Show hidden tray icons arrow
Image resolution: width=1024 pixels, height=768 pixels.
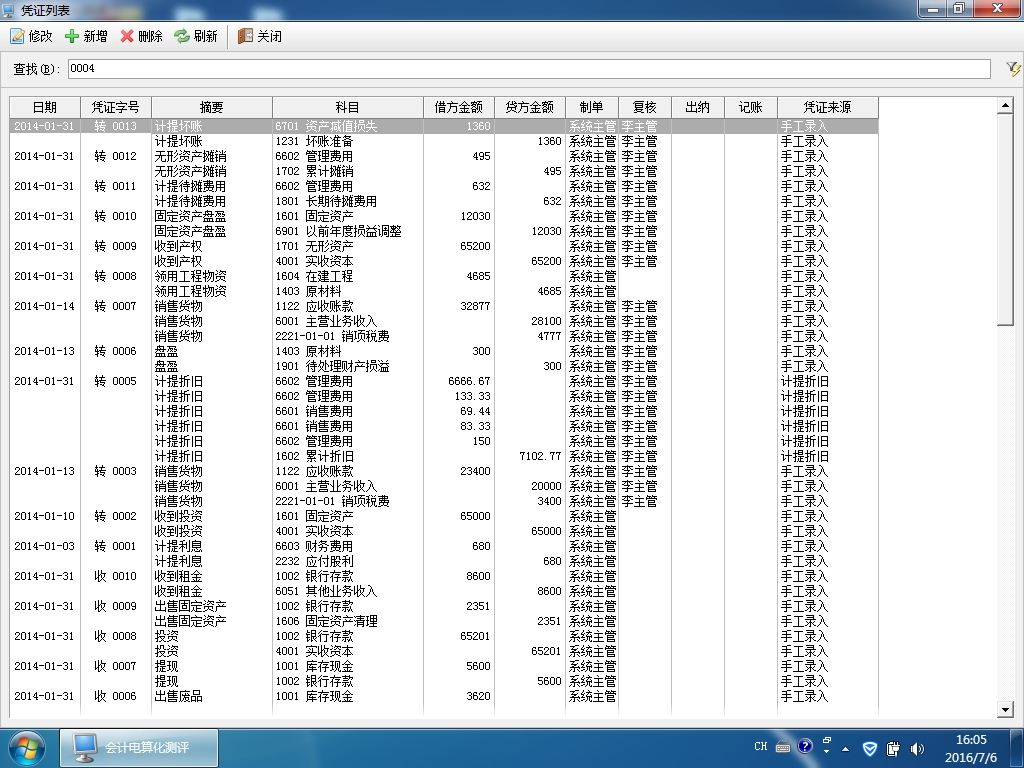point(846,749)
